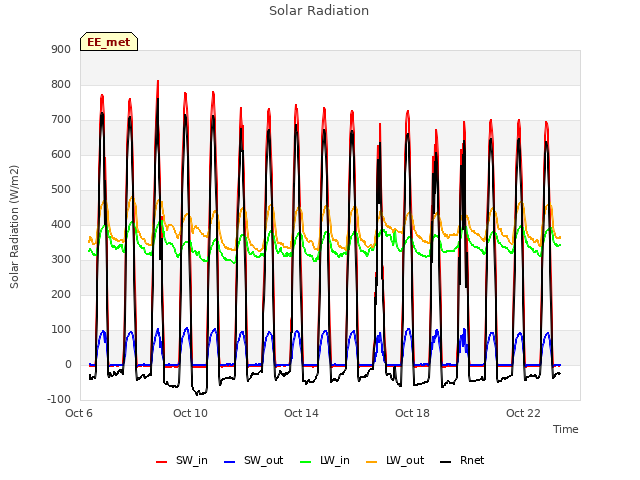Click the Oct 18 x-axis tick label
640x480 pixels.
[412, 413]
